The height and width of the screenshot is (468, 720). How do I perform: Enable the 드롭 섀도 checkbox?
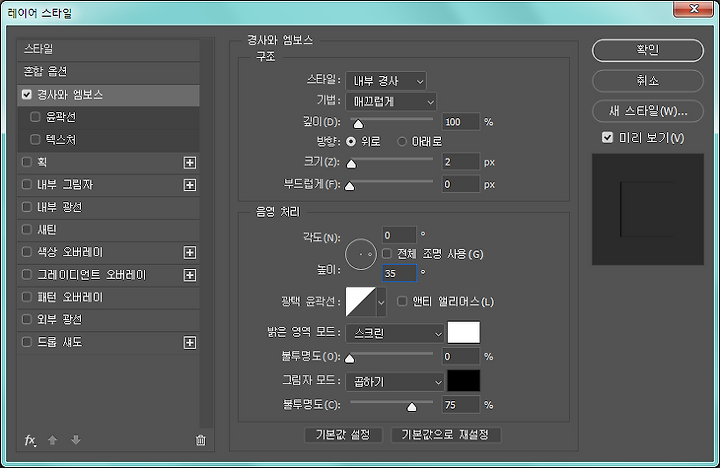pyautogui.click(x=27, y=342)
